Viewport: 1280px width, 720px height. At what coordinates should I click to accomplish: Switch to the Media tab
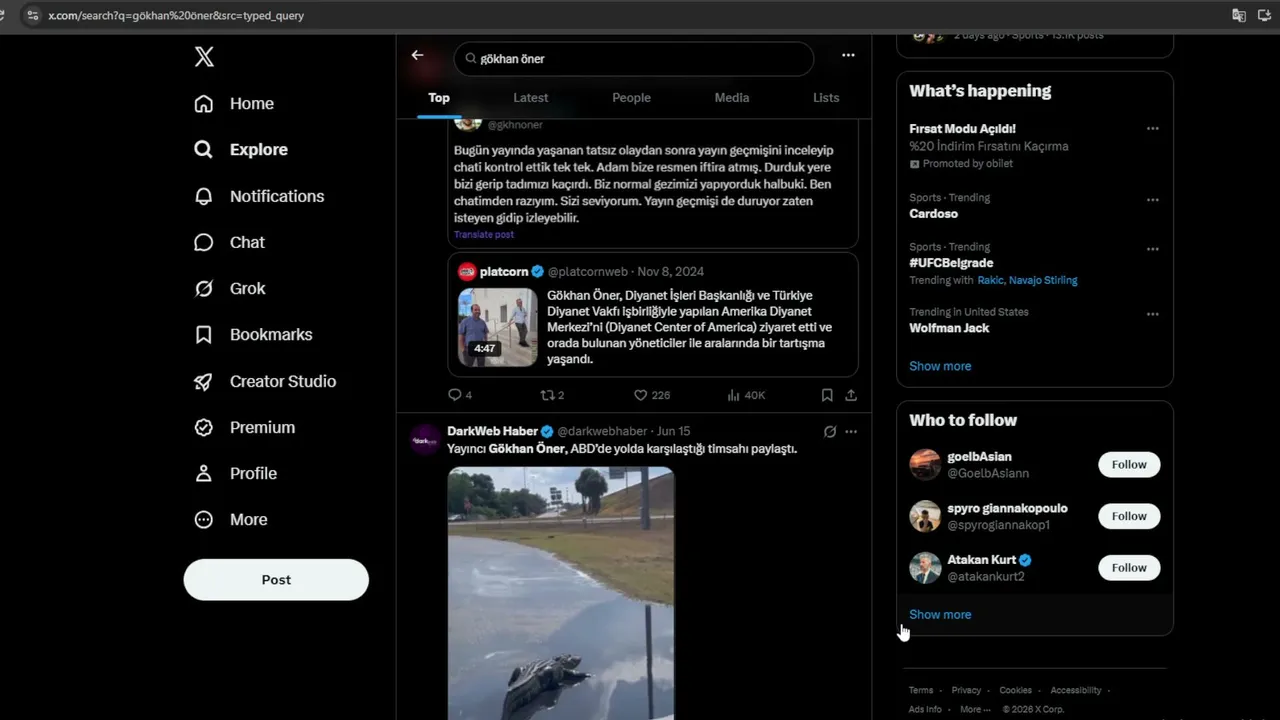(732, 98)
